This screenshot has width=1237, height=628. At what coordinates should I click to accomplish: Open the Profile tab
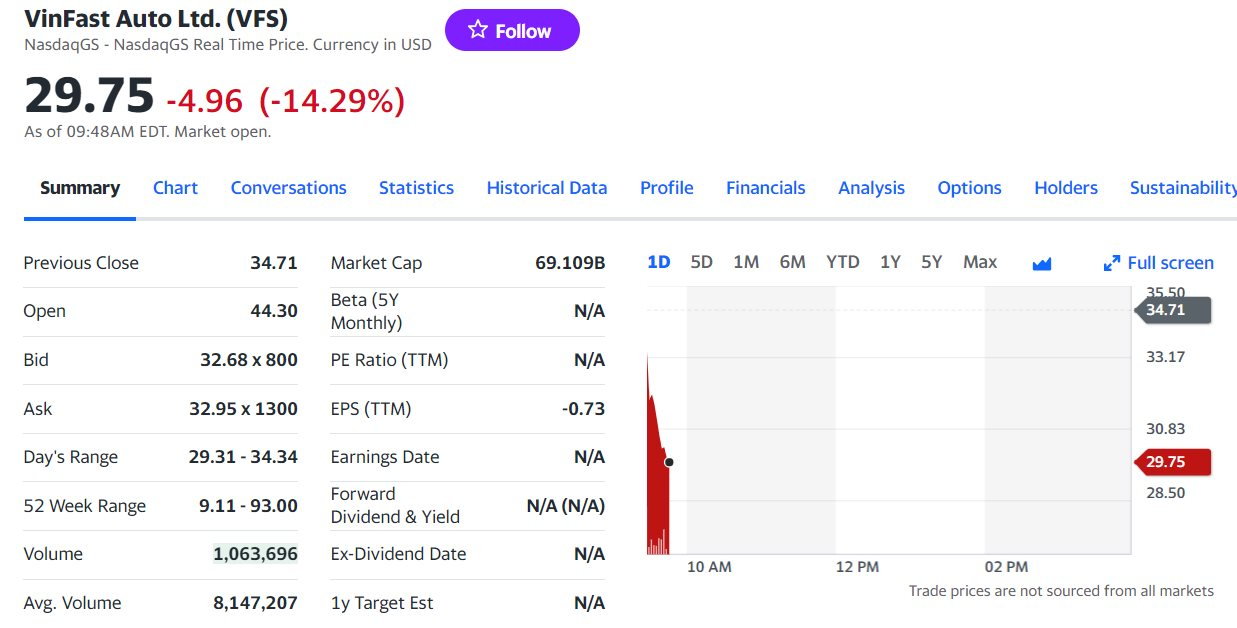666,188
